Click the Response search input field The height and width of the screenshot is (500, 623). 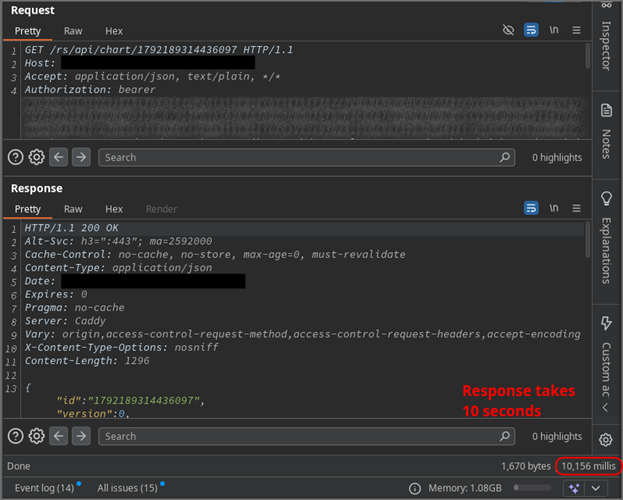(300, 436)
